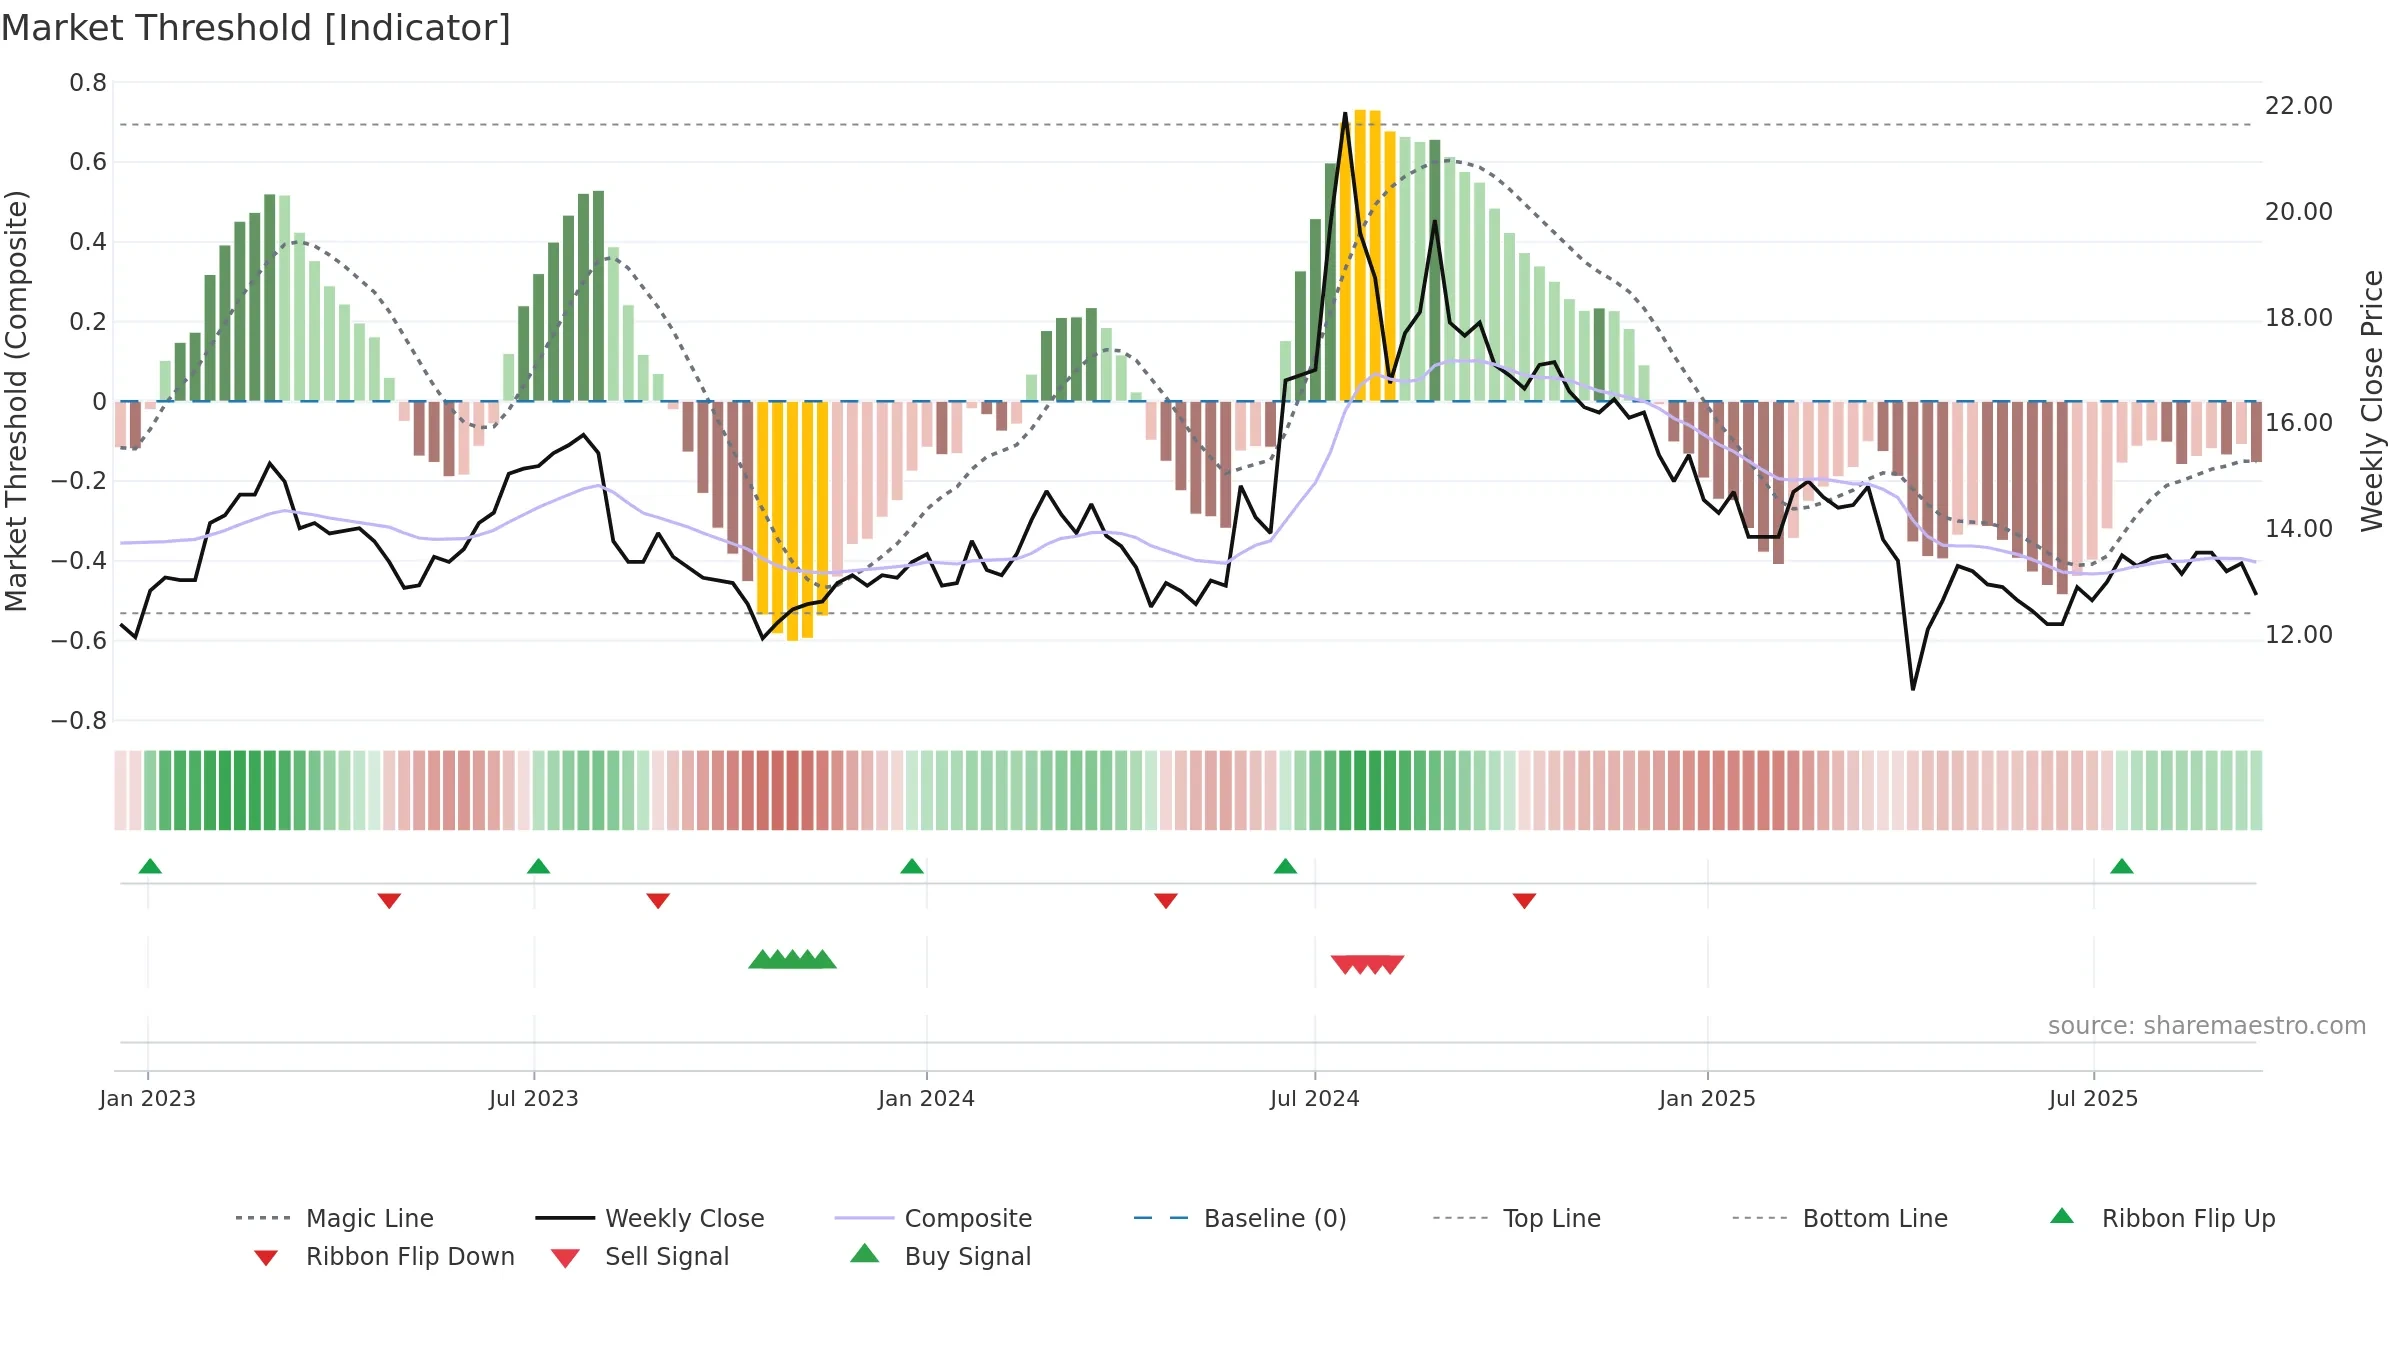2400x1350 pixels.
Task: Toggle the Magic Line legend entry
Action: pos(334,1218)
